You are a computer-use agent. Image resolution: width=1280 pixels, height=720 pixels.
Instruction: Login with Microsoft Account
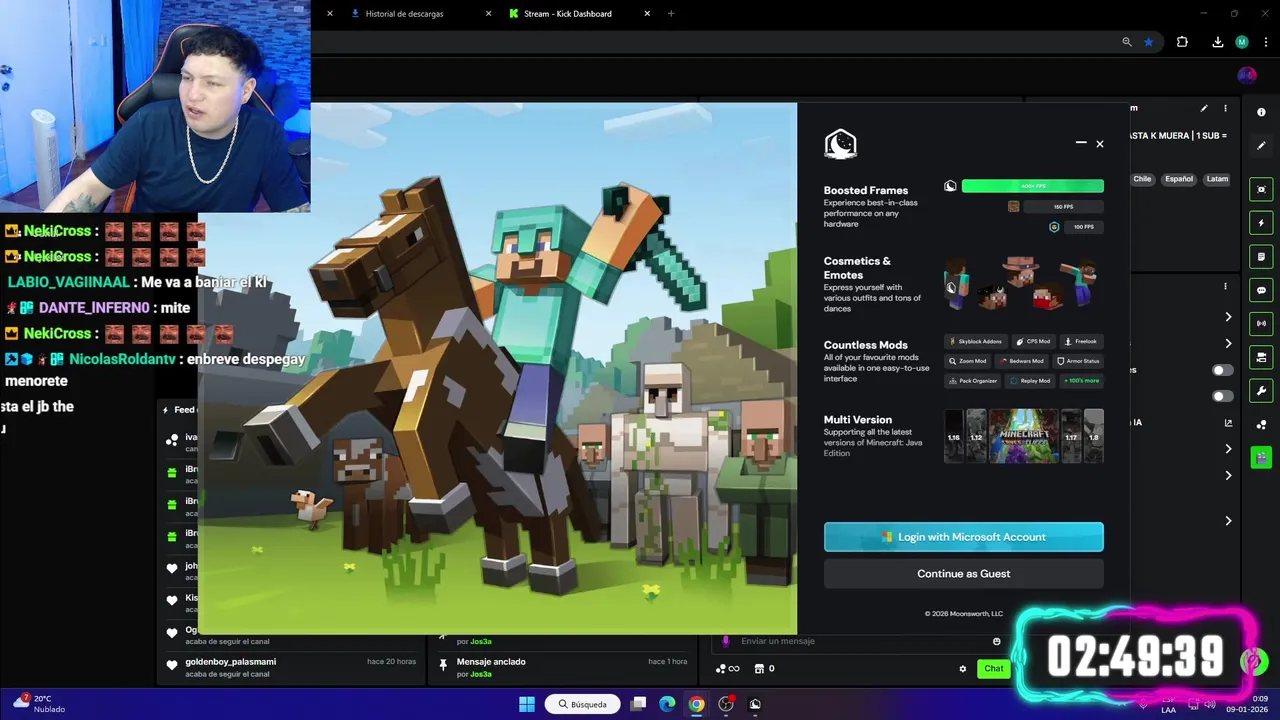964,537
